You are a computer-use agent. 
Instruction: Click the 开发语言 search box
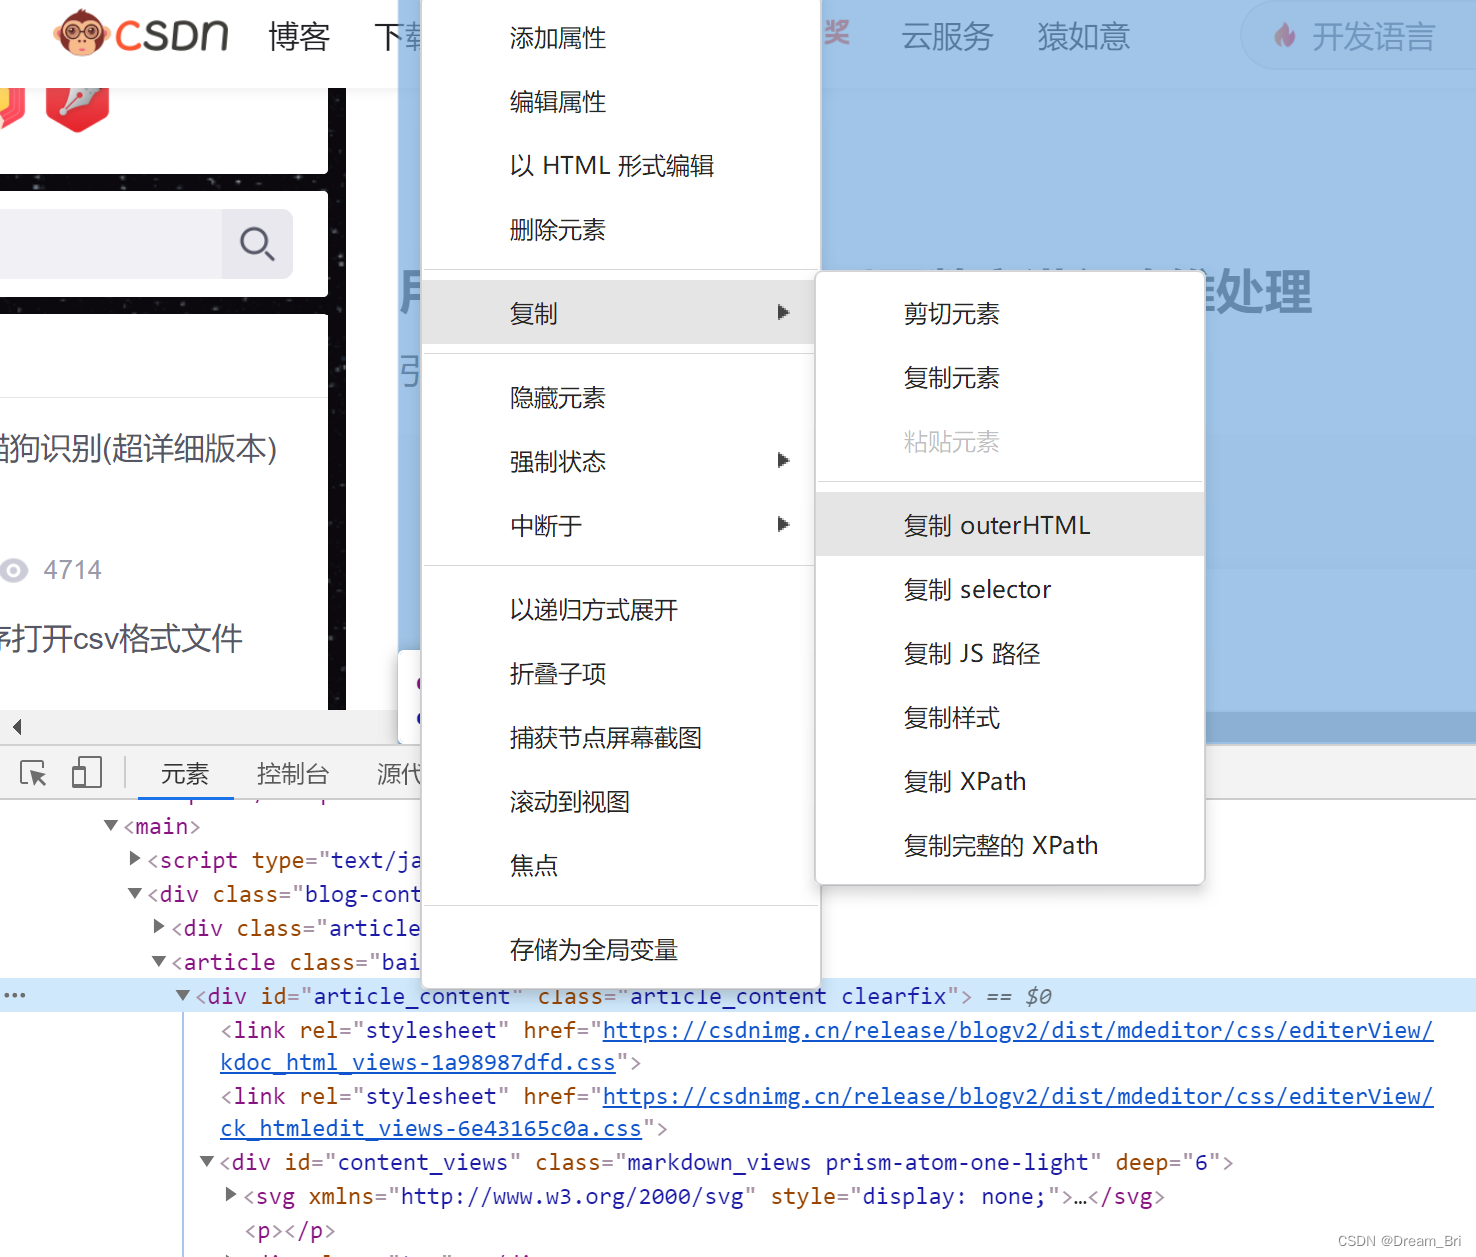pyautogui.click(x=1358, y=37)
